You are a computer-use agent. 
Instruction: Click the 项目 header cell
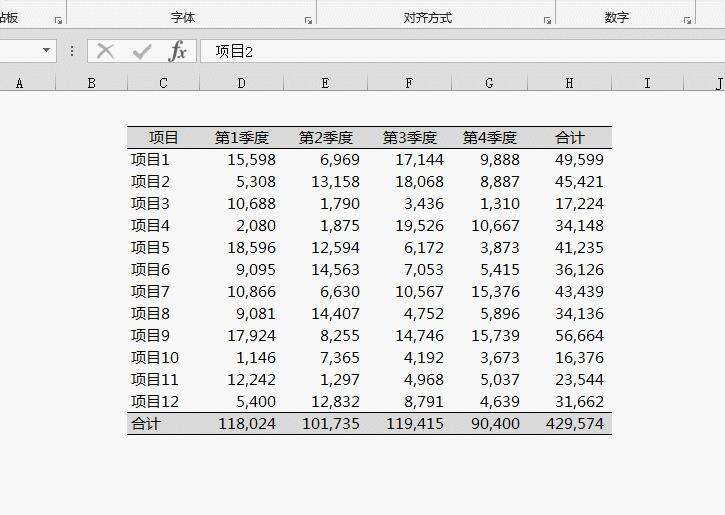(x=163, y=137)
